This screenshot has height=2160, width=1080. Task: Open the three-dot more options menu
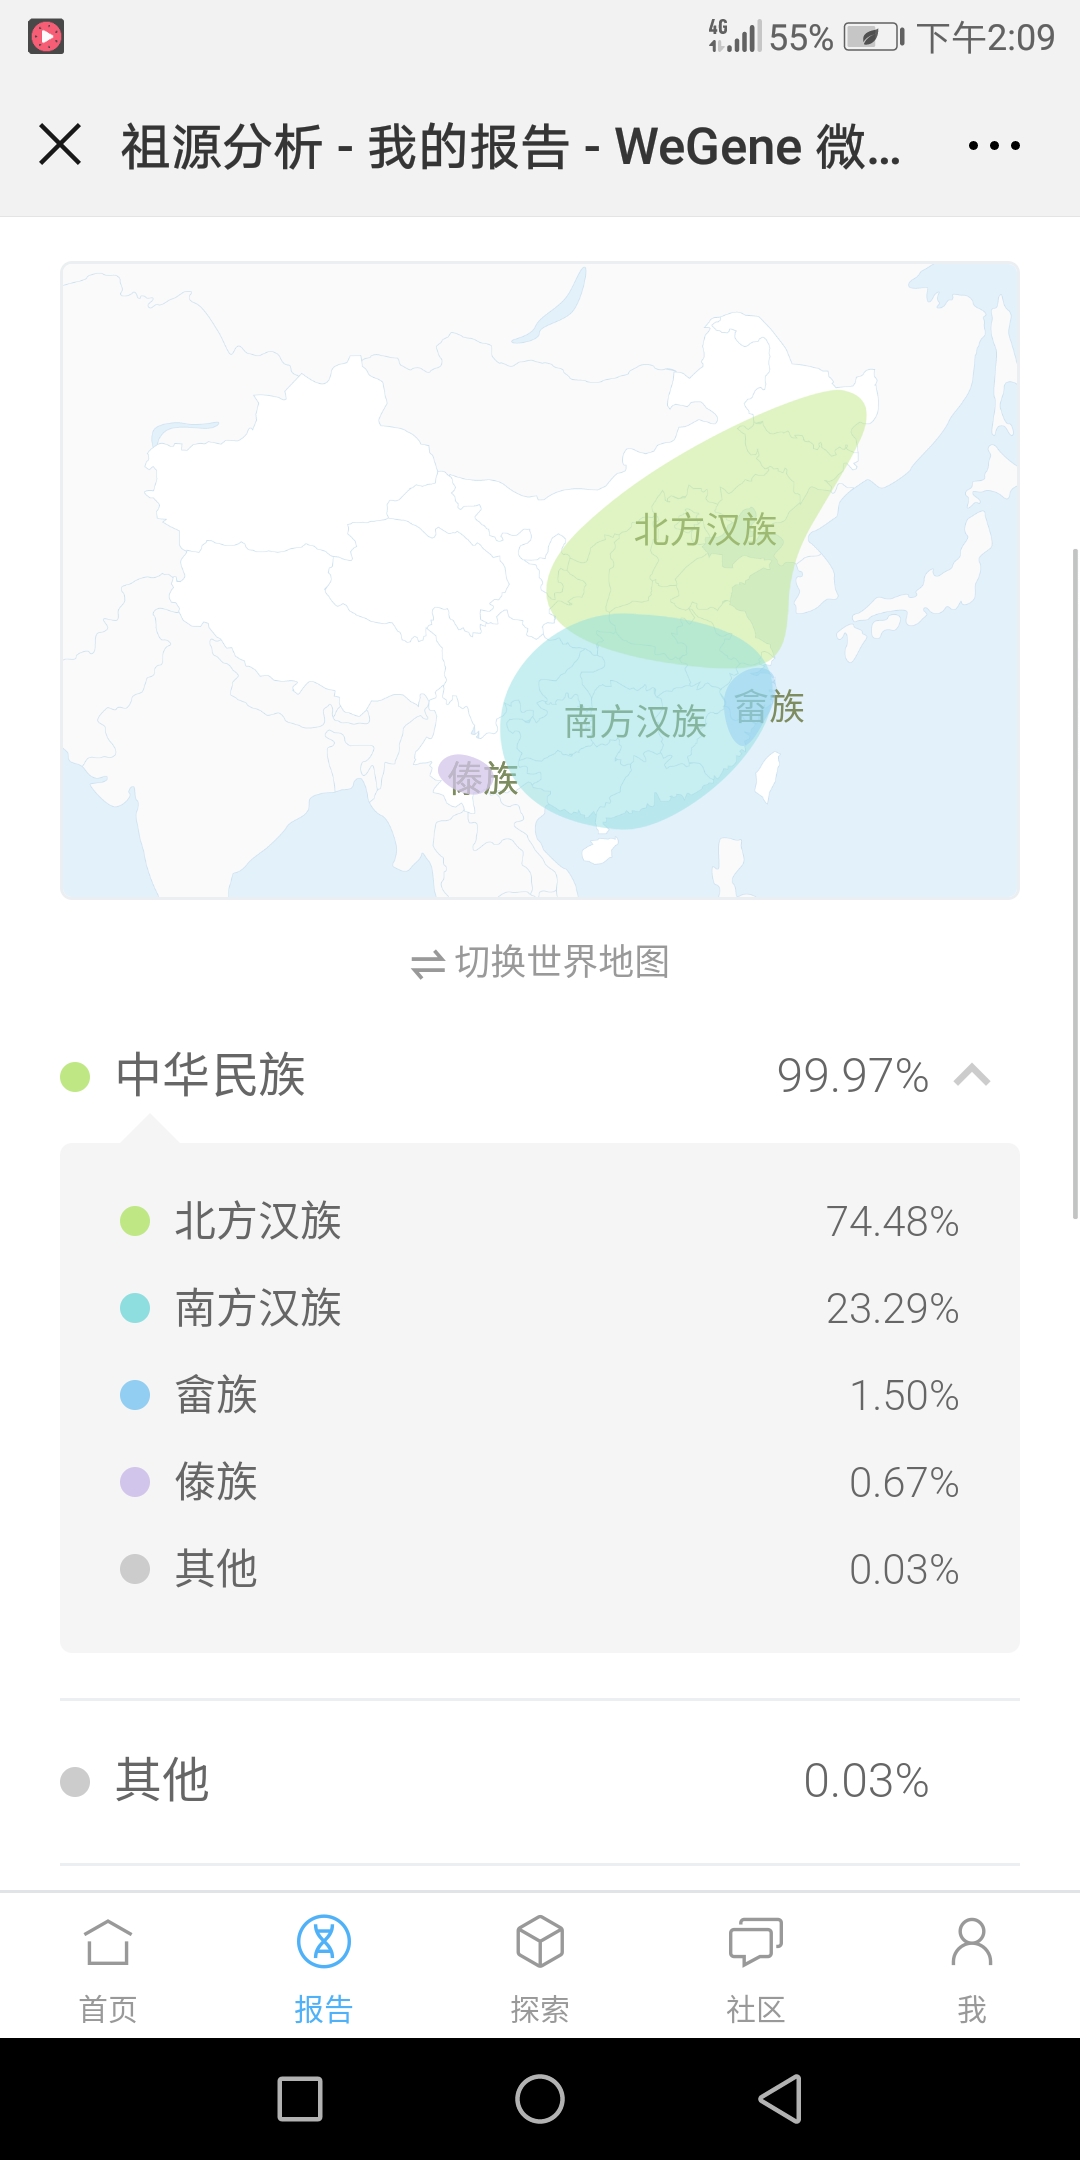pyautogui.click(x=994, y=146)
